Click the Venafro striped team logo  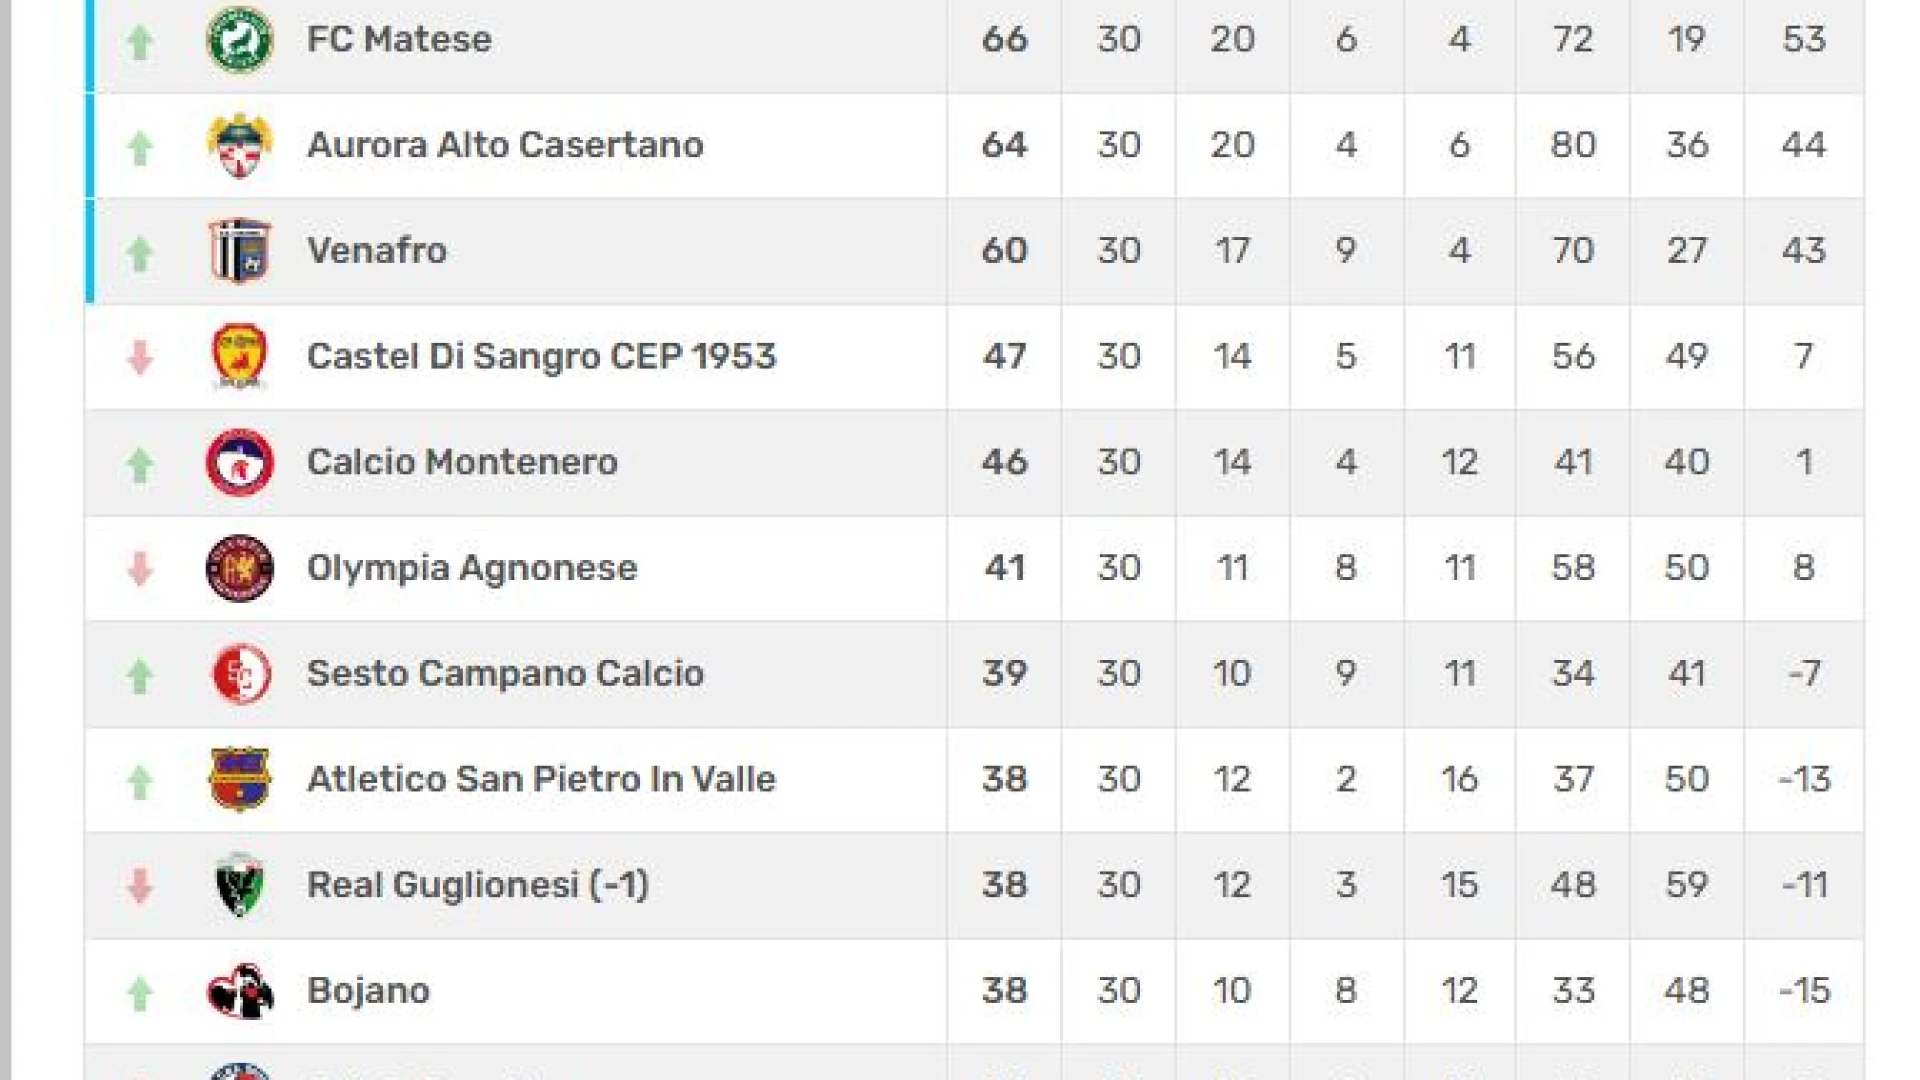(x=239, y=251)
